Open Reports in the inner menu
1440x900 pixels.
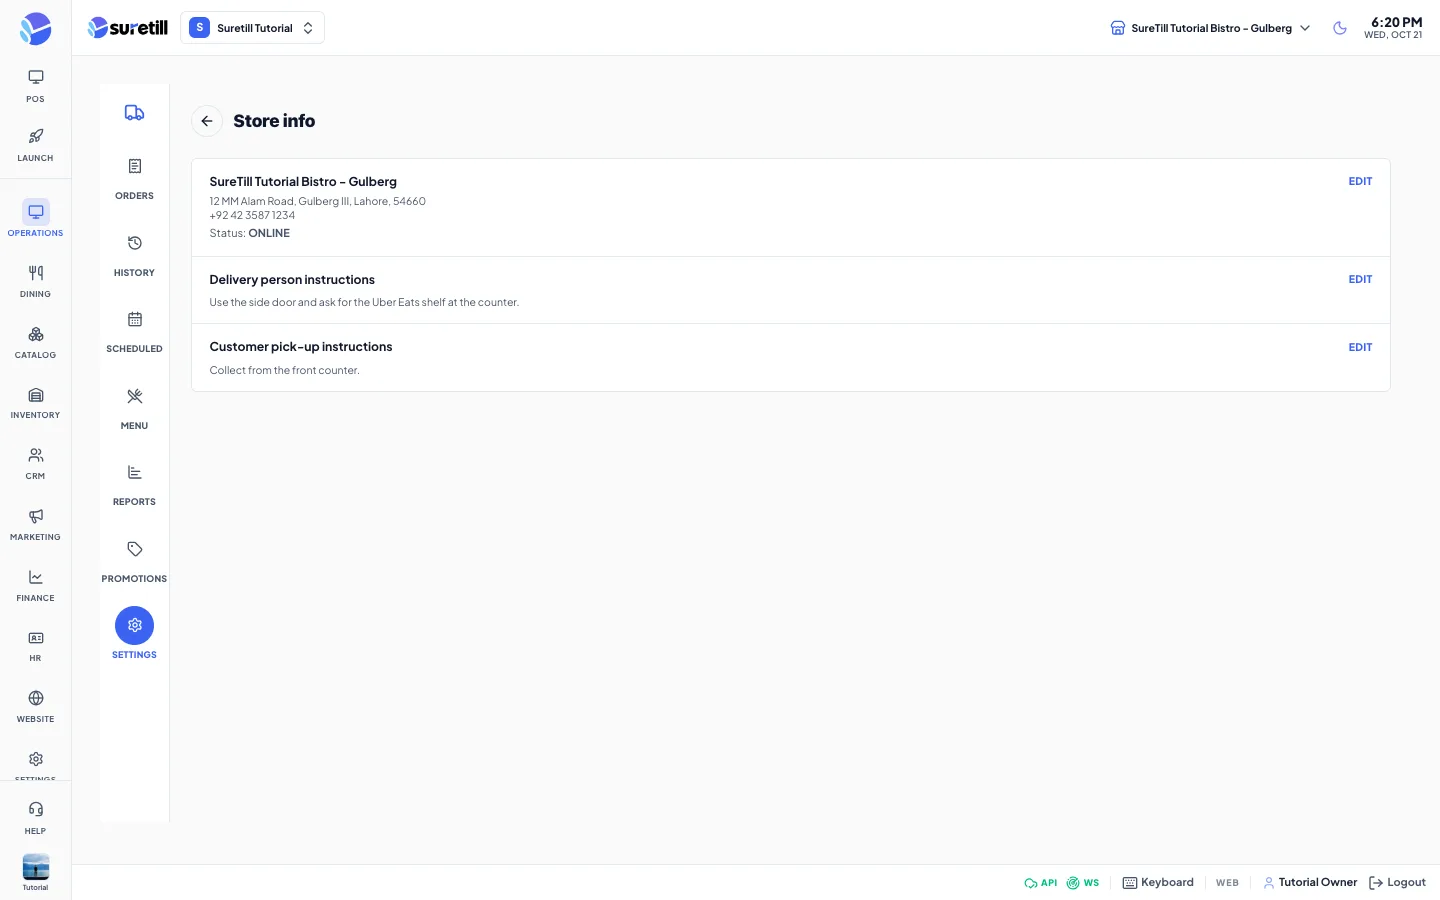(134, 485)
